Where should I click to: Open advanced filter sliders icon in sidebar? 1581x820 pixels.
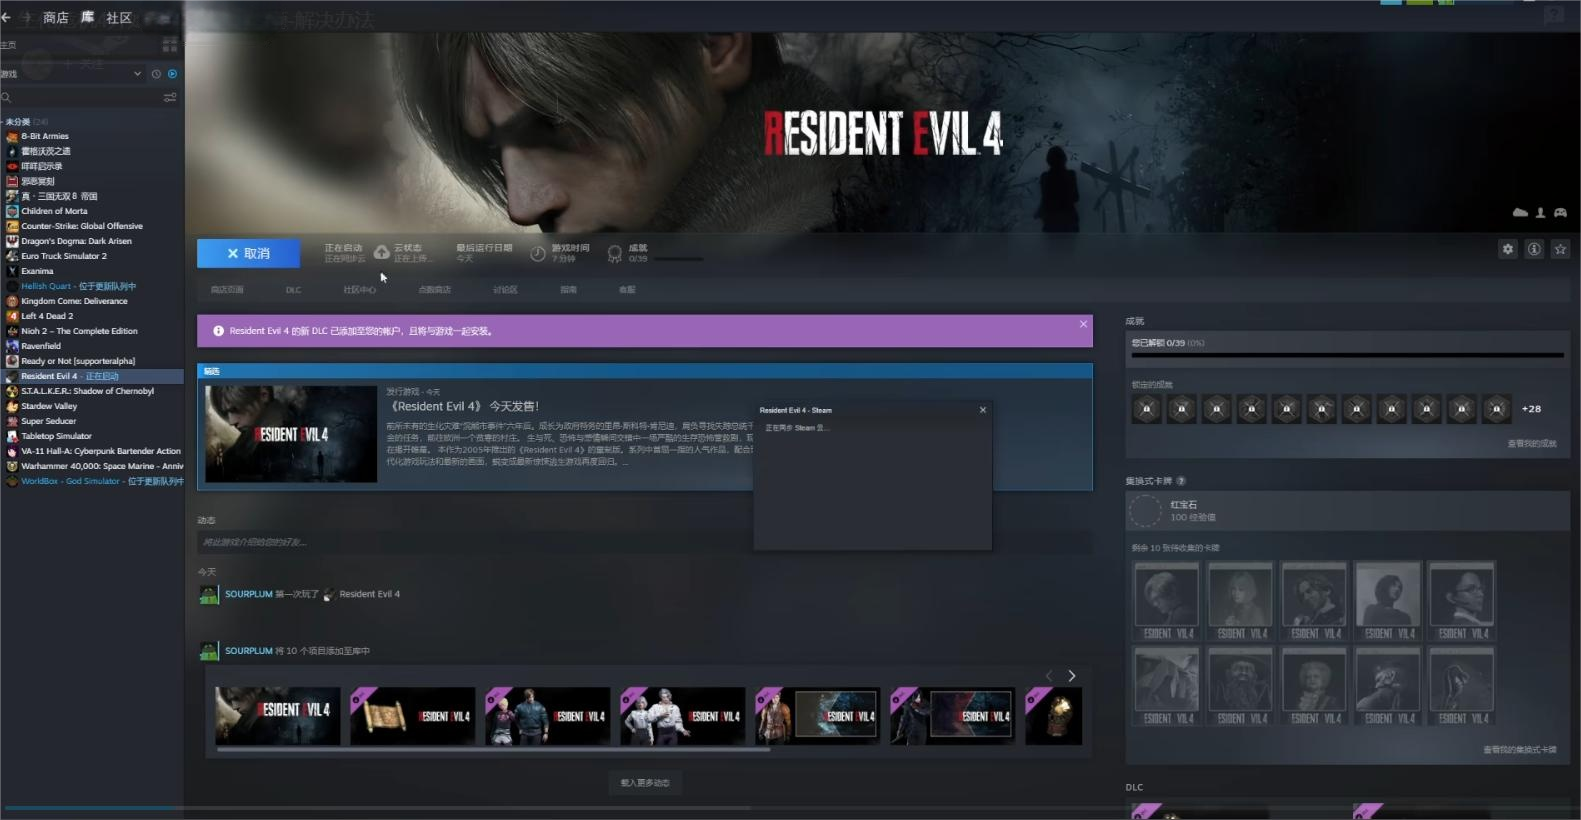(170, 97)
